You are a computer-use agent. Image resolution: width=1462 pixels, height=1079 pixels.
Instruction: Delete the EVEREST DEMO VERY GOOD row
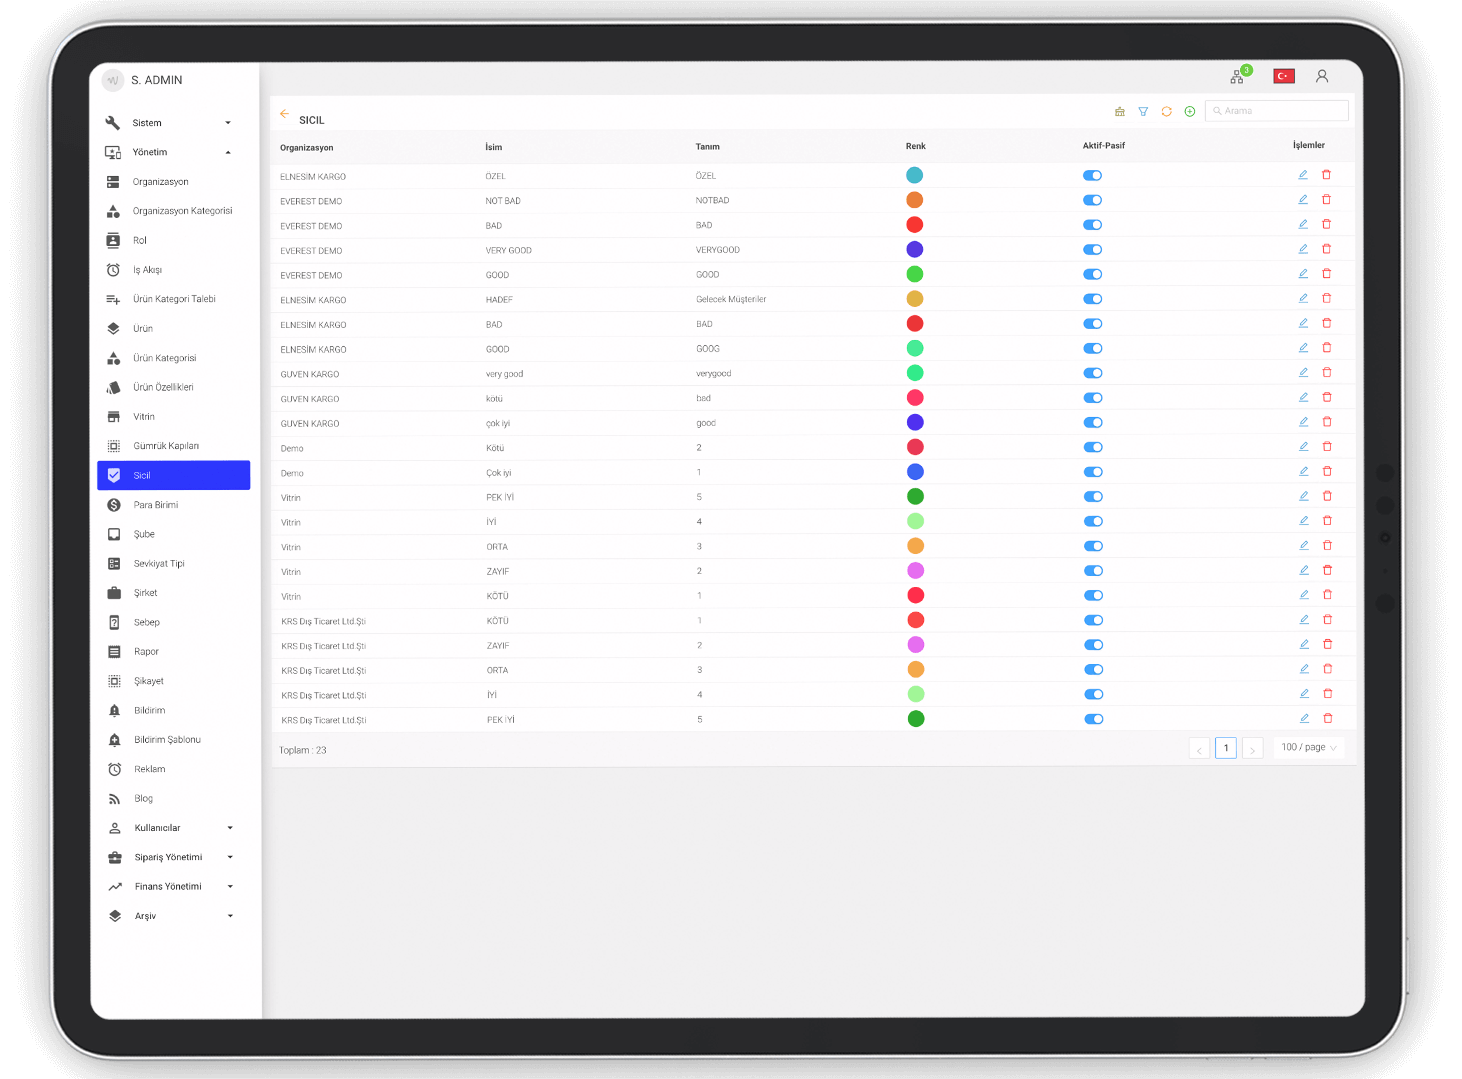1327,249
